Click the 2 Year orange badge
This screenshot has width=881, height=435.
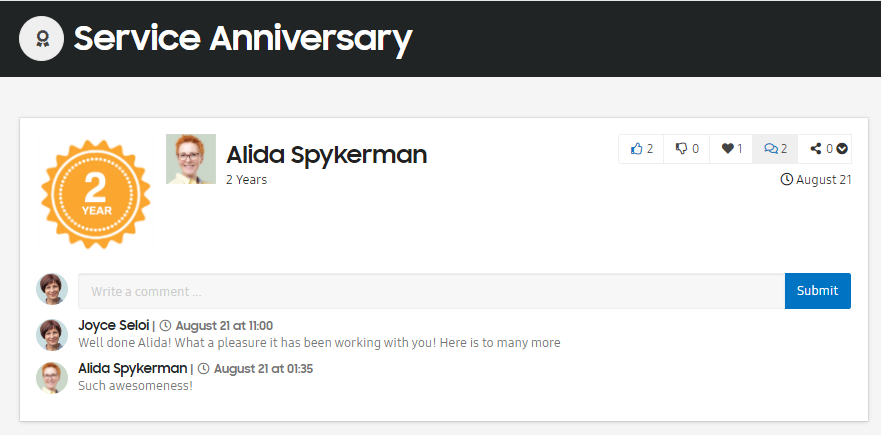(x=96, y=194)
